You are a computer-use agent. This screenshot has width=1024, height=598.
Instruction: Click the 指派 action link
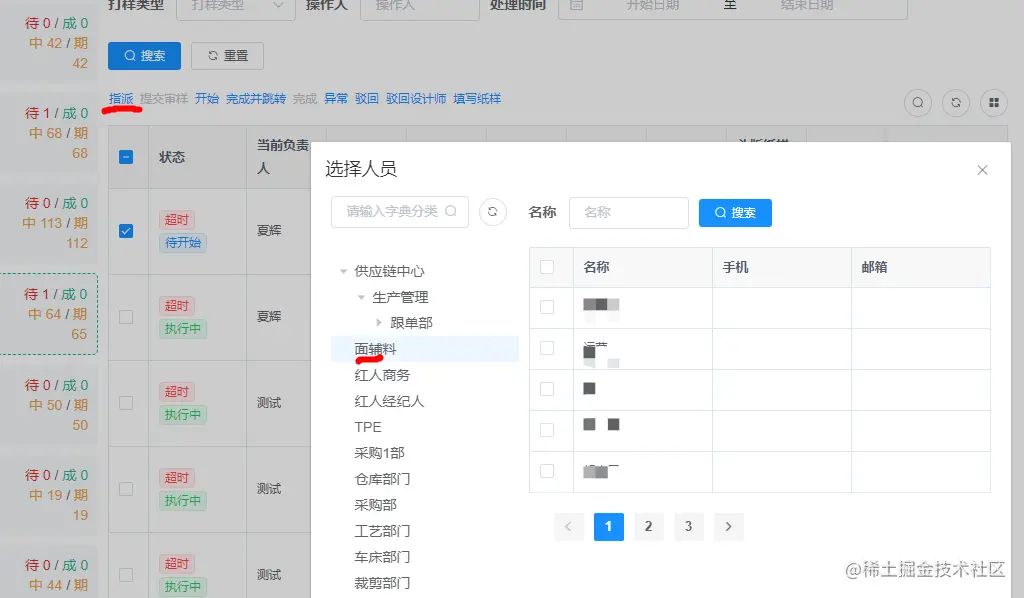(121, 99)
